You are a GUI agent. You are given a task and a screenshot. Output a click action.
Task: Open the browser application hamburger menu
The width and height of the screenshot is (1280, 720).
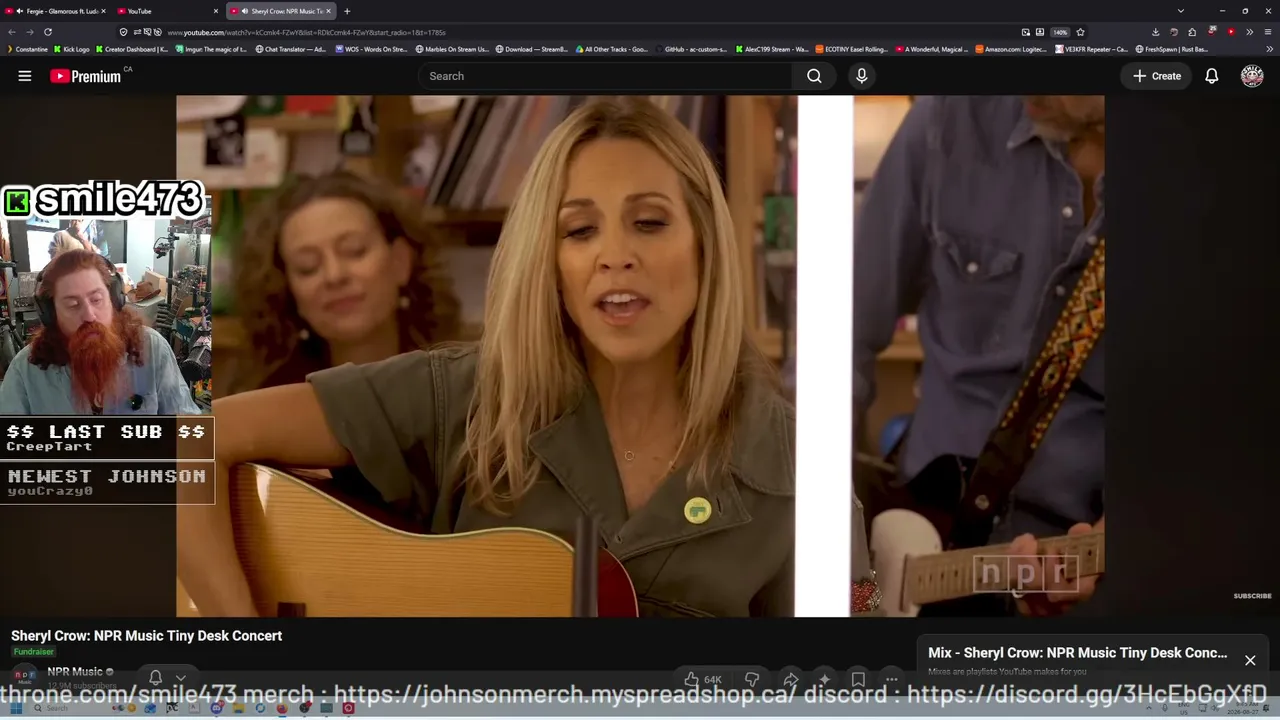[1268, 32]
